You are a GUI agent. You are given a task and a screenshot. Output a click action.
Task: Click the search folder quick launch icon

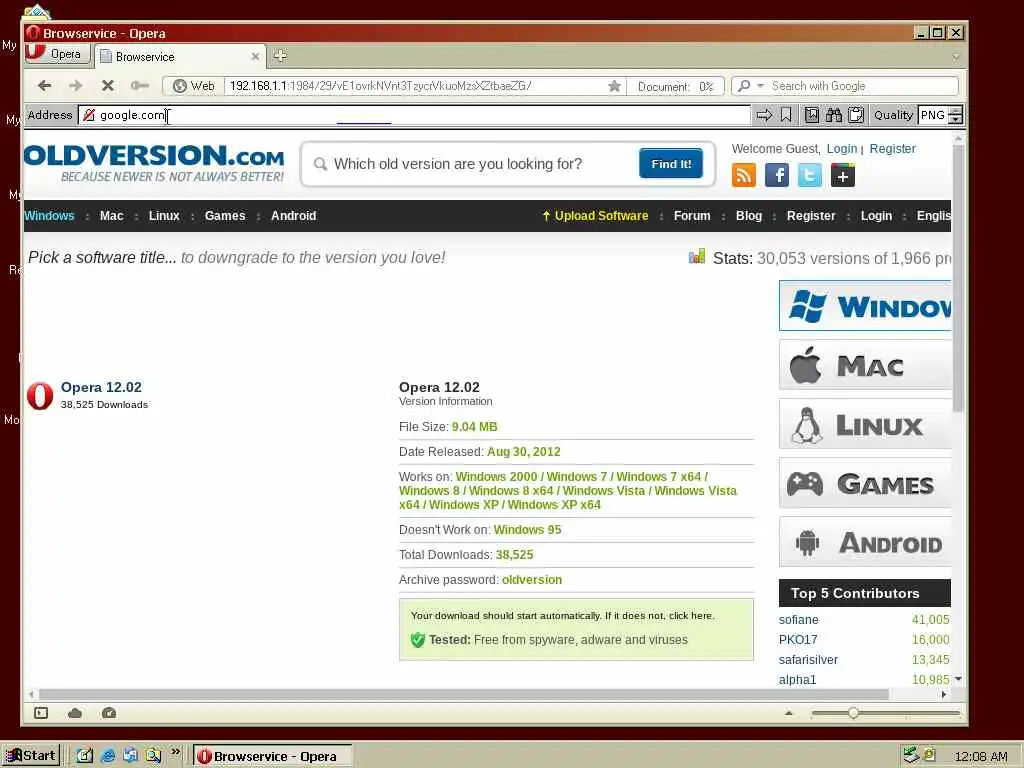pyautogui.click(x=153, y=756)
